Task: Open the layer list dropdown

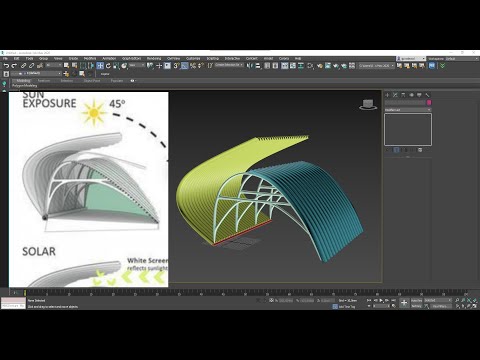Action: coord(36,73)
